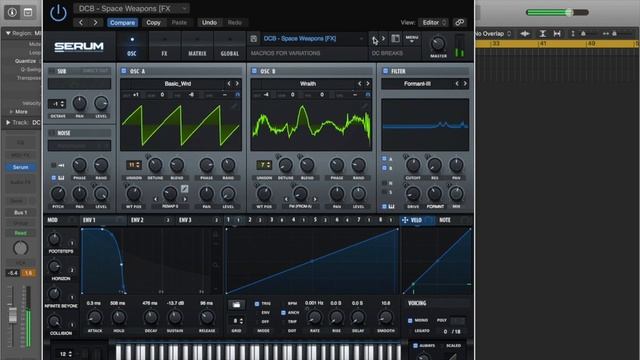The height and width of the screenshot is (360, 640).
Task: Open the View Editor dropdown
Action: (434, 22)
